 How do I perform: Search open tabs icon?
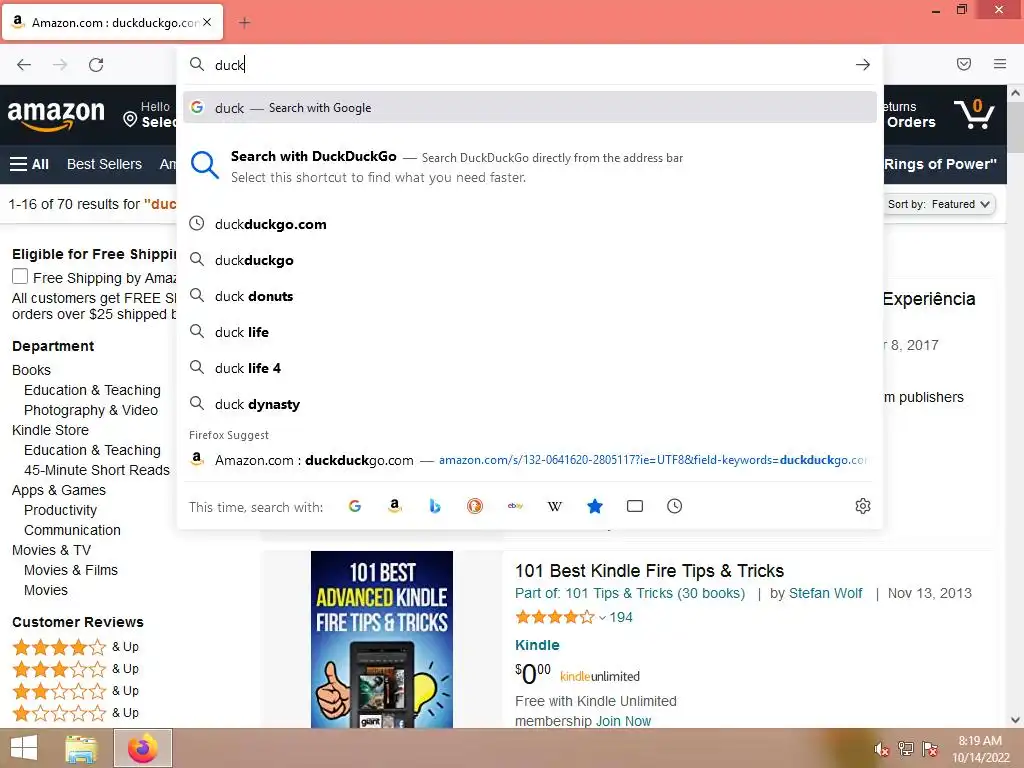tap(635, 506)
